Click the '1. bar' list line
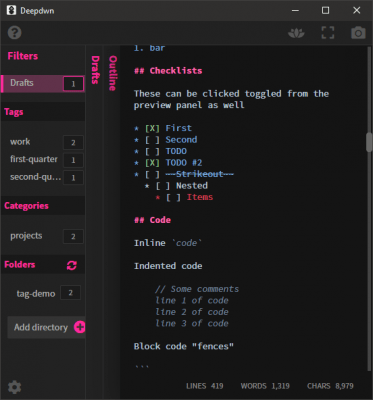 point(149,48)
